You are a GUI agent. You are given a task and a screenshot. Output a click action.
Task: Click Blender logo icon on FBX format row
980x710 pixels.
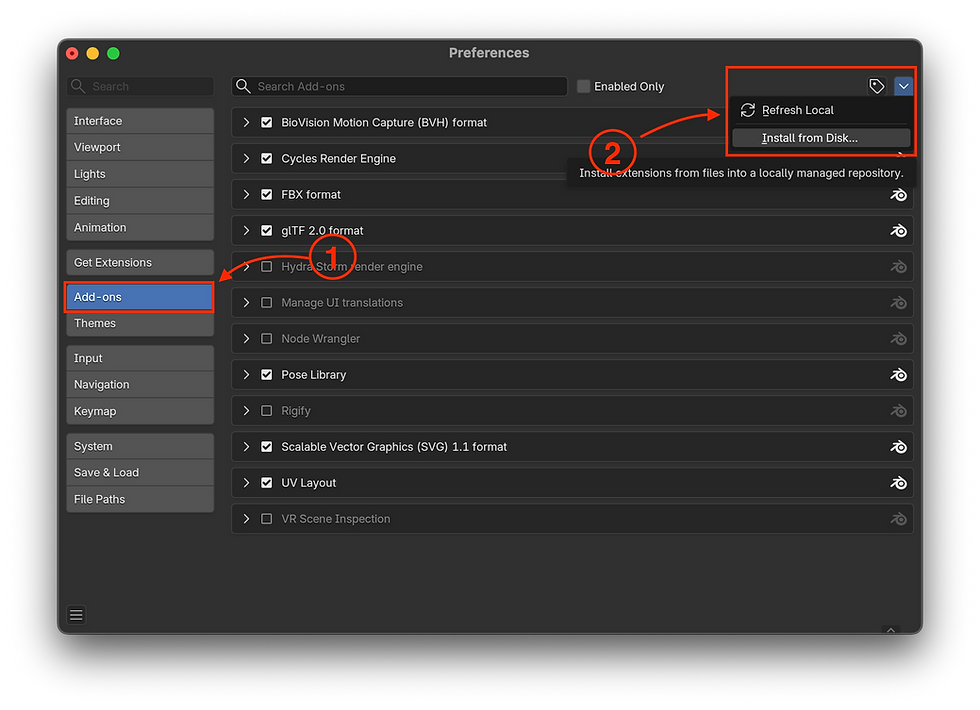[x=898, y=195]
